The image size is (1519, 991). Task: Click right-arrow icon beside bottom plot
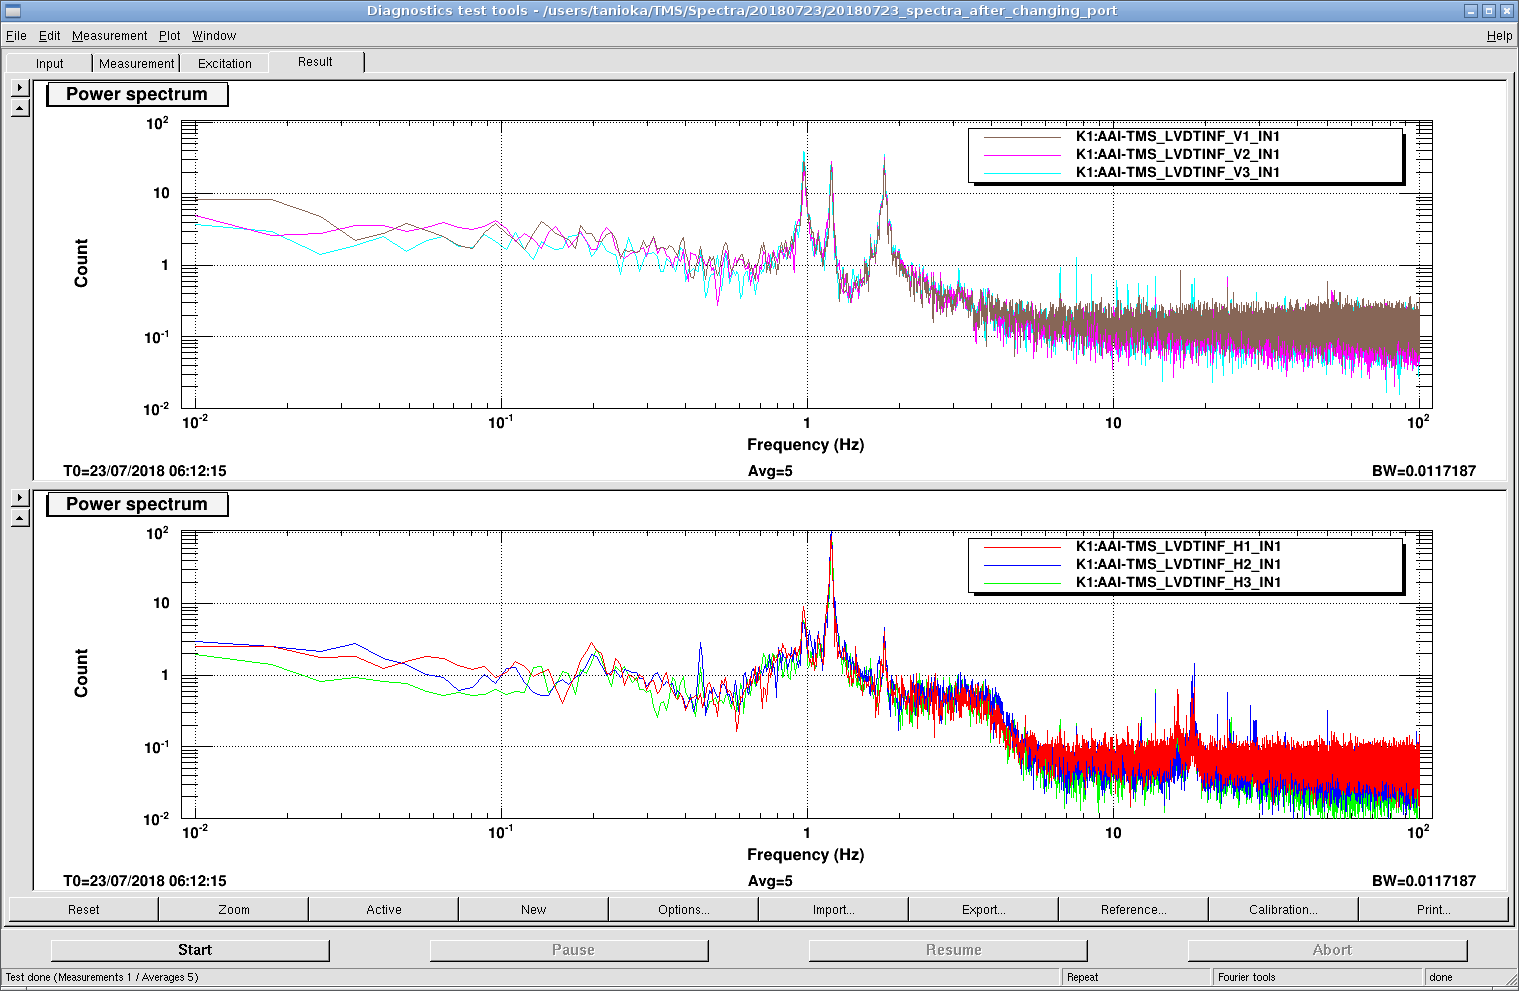click(20, 498)
